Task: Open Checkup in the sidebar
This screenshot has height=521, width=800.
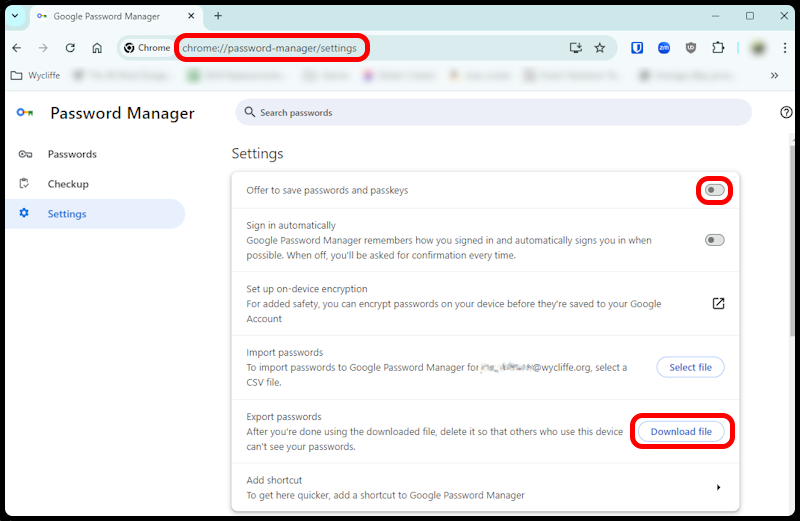Action: click(x=95, y=184)
